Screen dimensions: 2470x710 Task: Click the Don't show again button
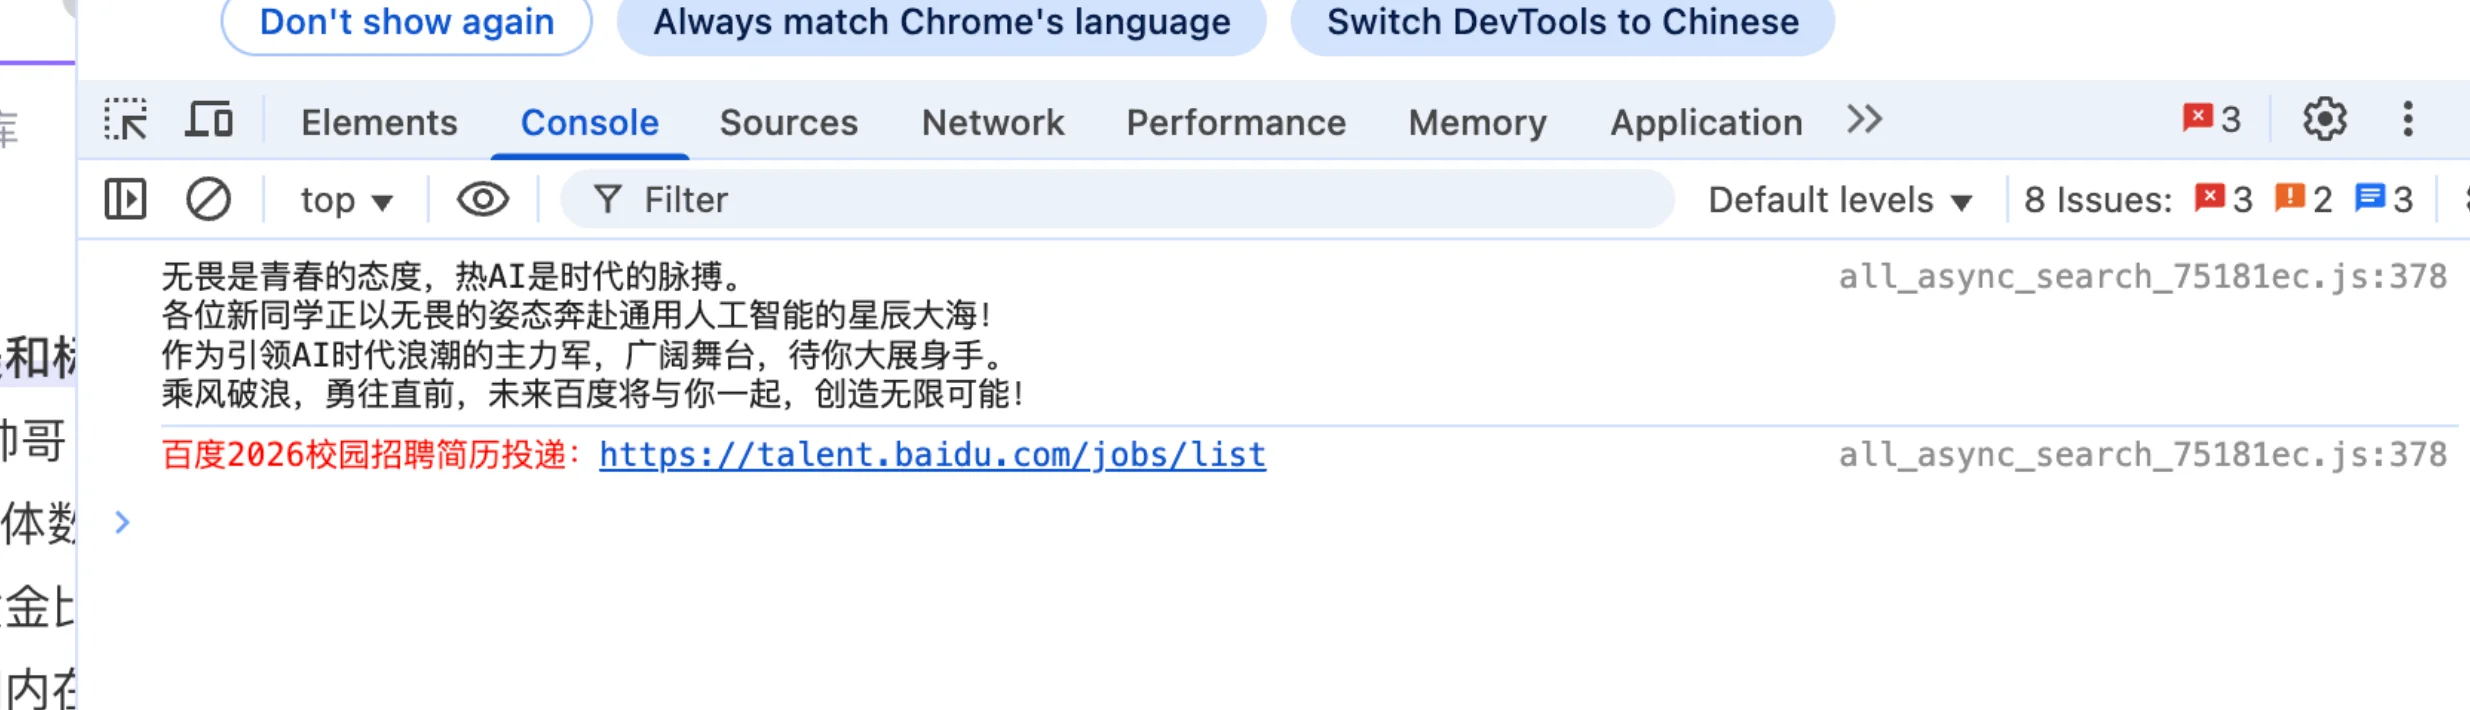406,22
